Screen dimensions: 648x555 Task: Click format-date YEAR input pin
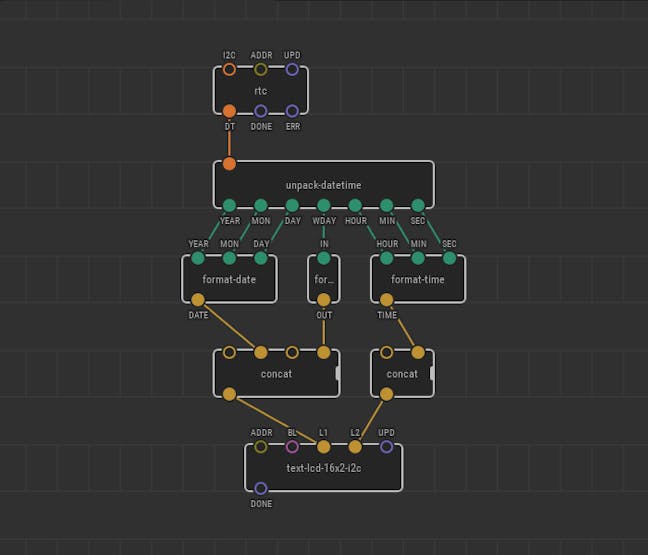pos(198,258)
